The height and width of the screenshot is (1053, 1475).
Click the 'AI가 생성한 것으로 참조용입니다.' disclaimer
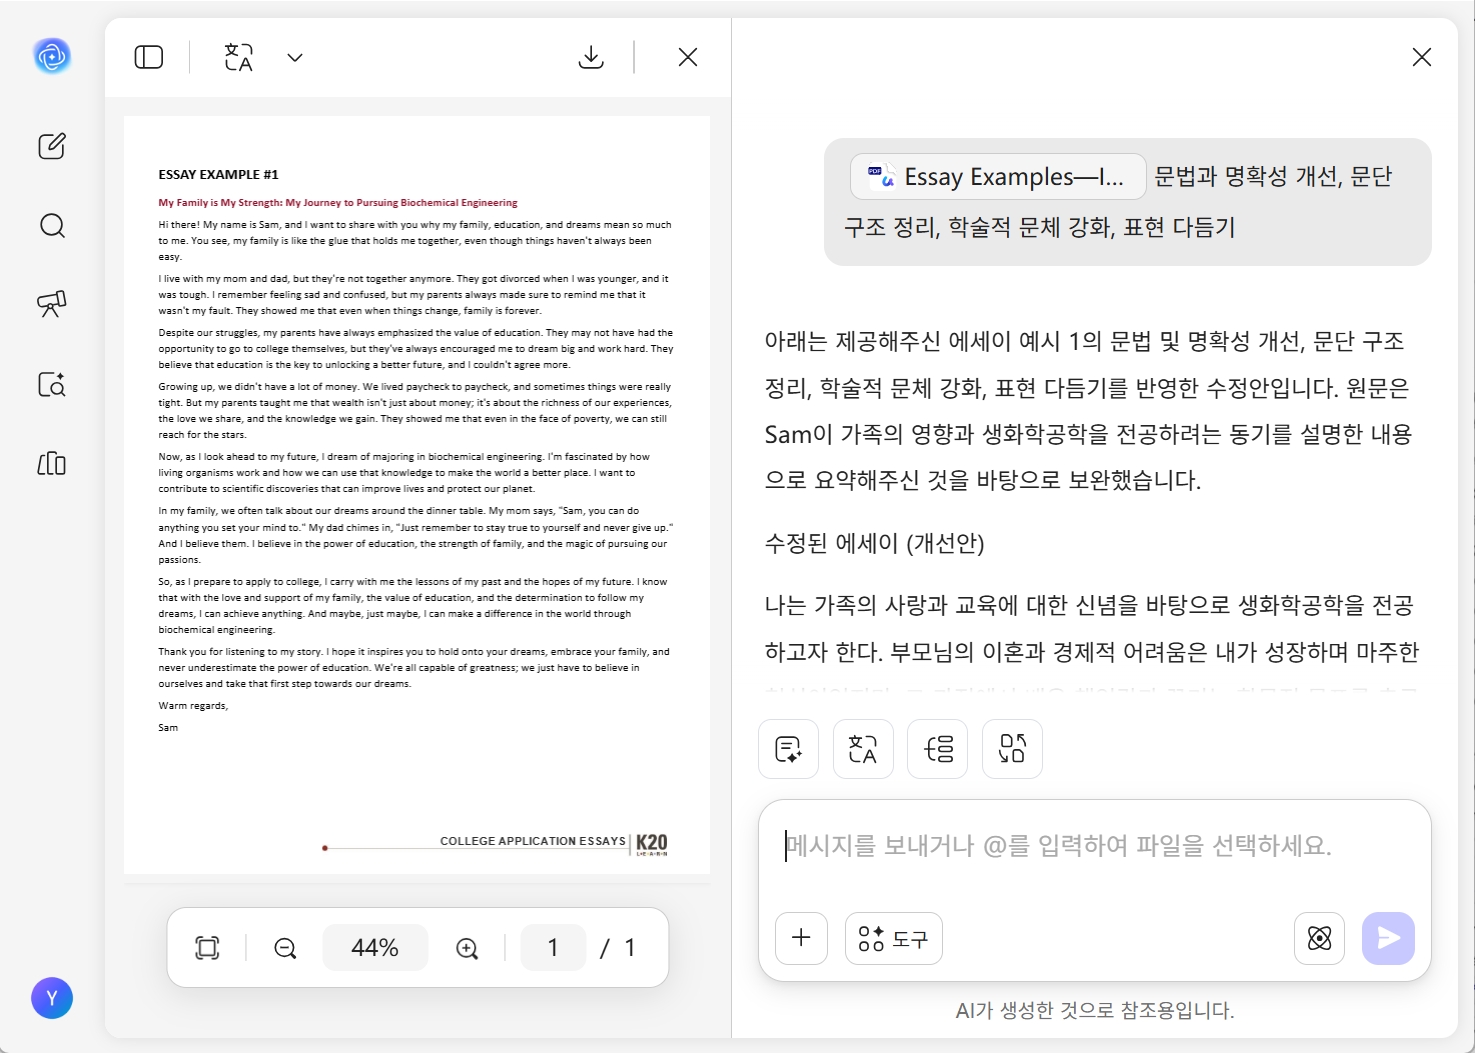[x=1095, y=1010]
